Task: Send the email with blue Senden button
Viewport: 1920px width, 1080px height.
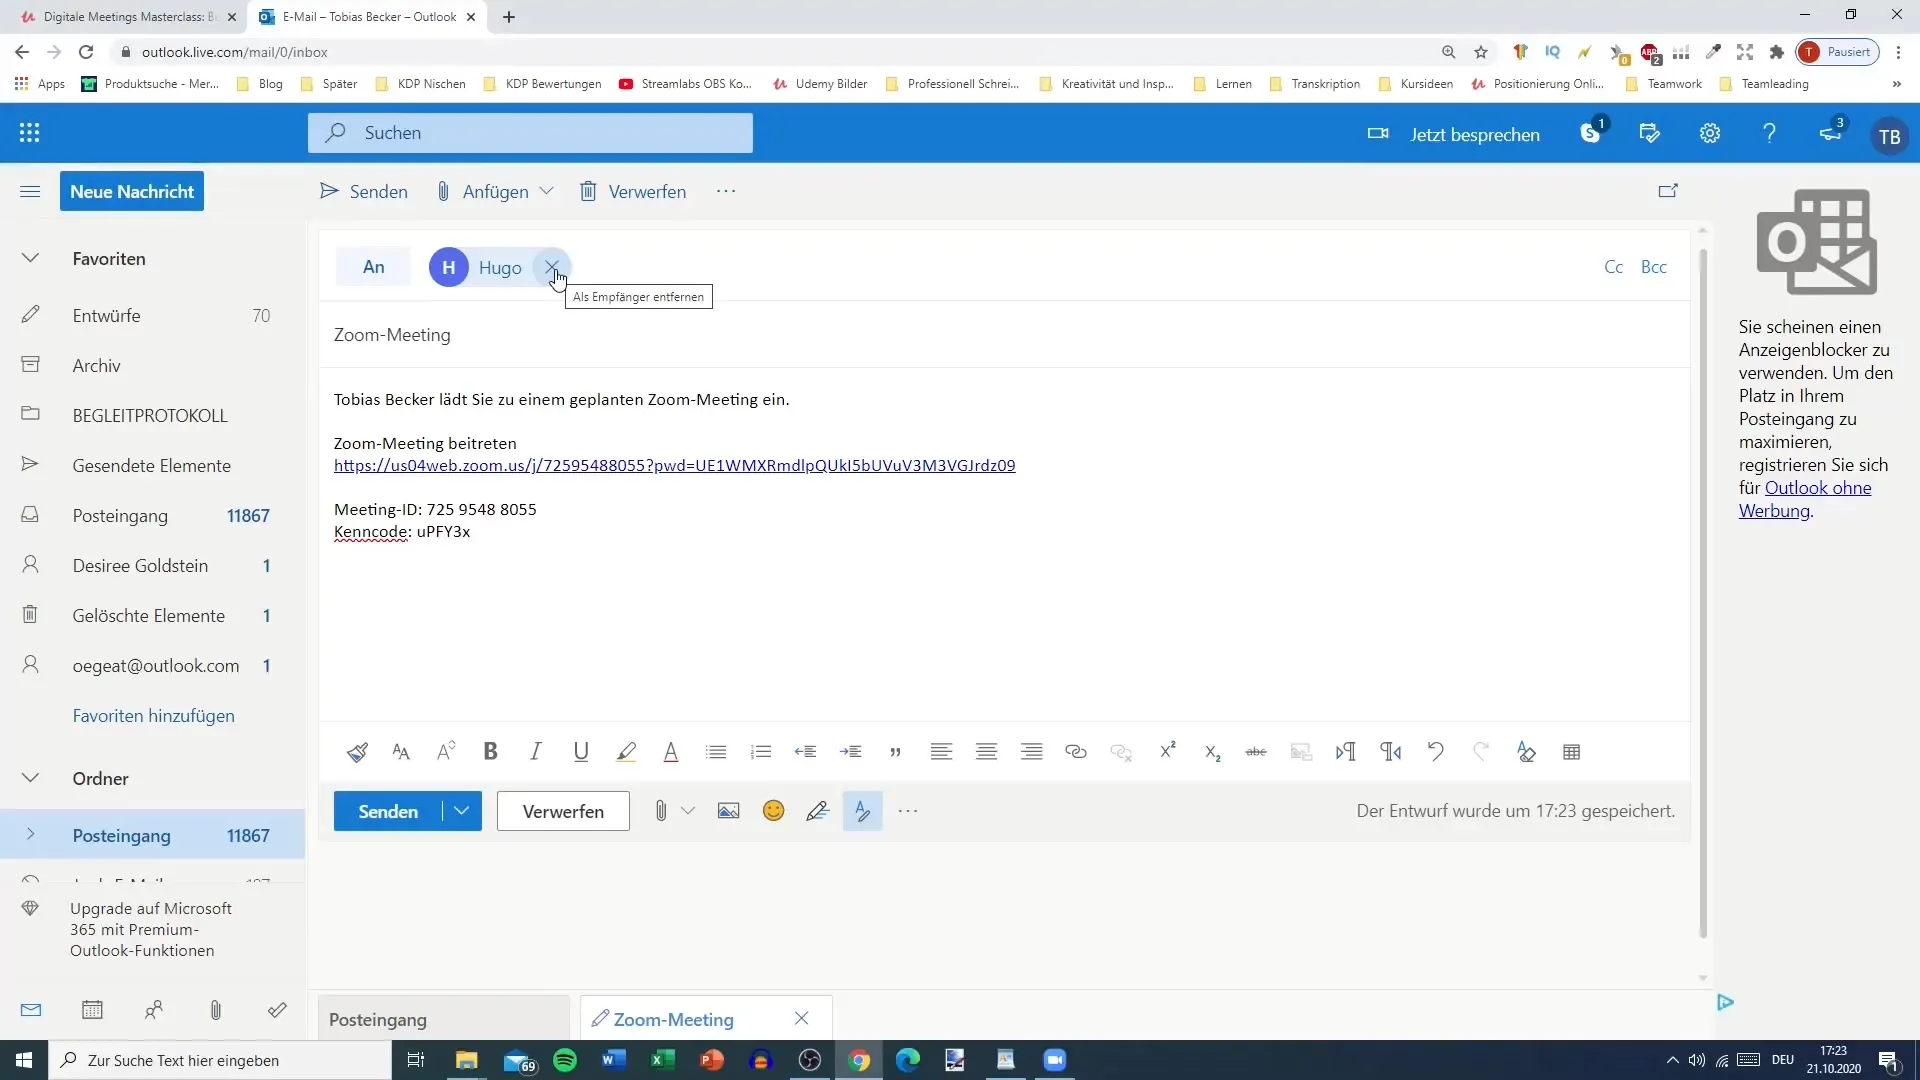Action: 388,811
